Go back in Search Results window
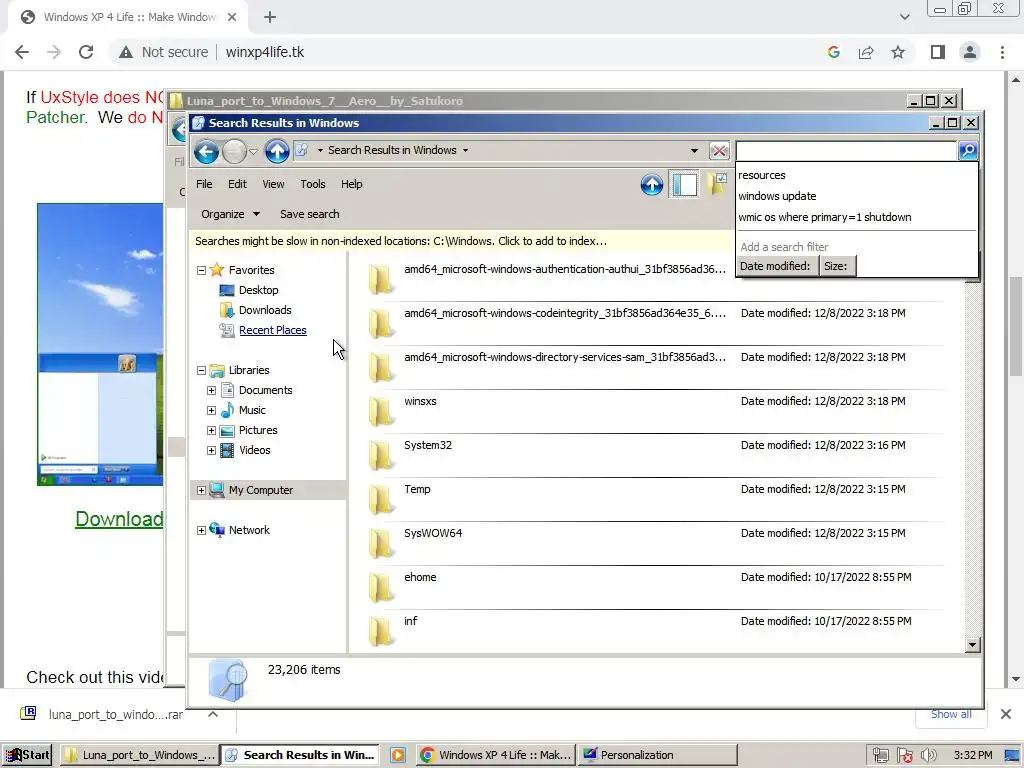The width and height of the screenshot is (1024, 768). pos(206,152)
